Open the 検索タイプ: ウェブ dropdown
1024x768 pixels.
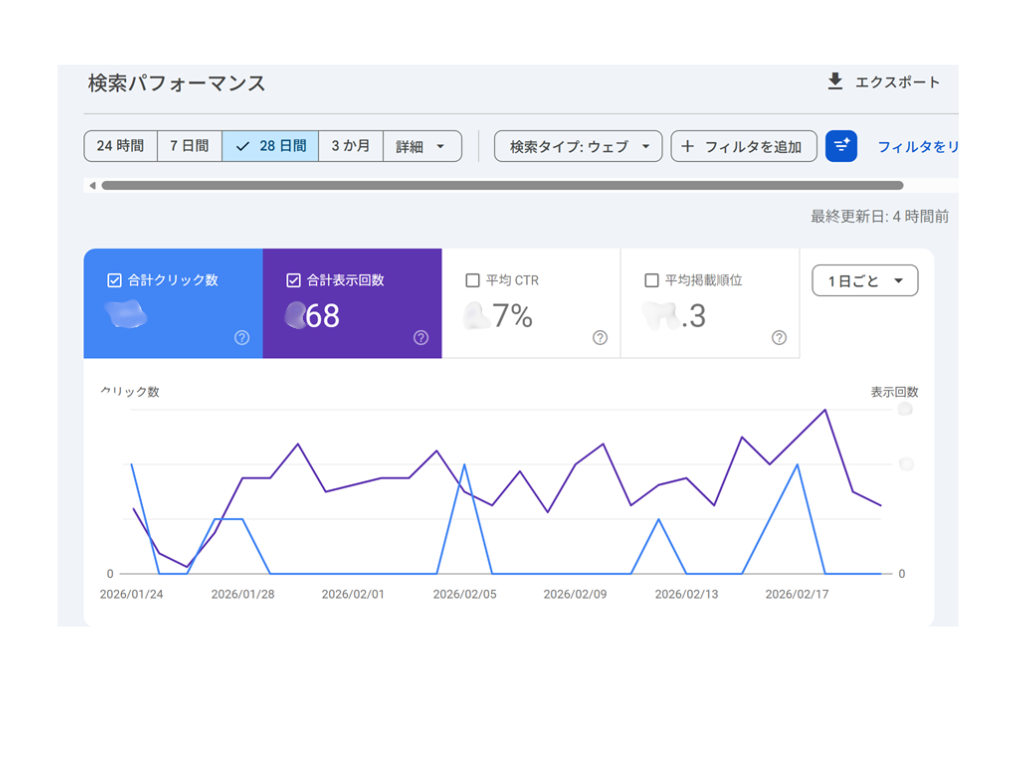coord(578,145)
